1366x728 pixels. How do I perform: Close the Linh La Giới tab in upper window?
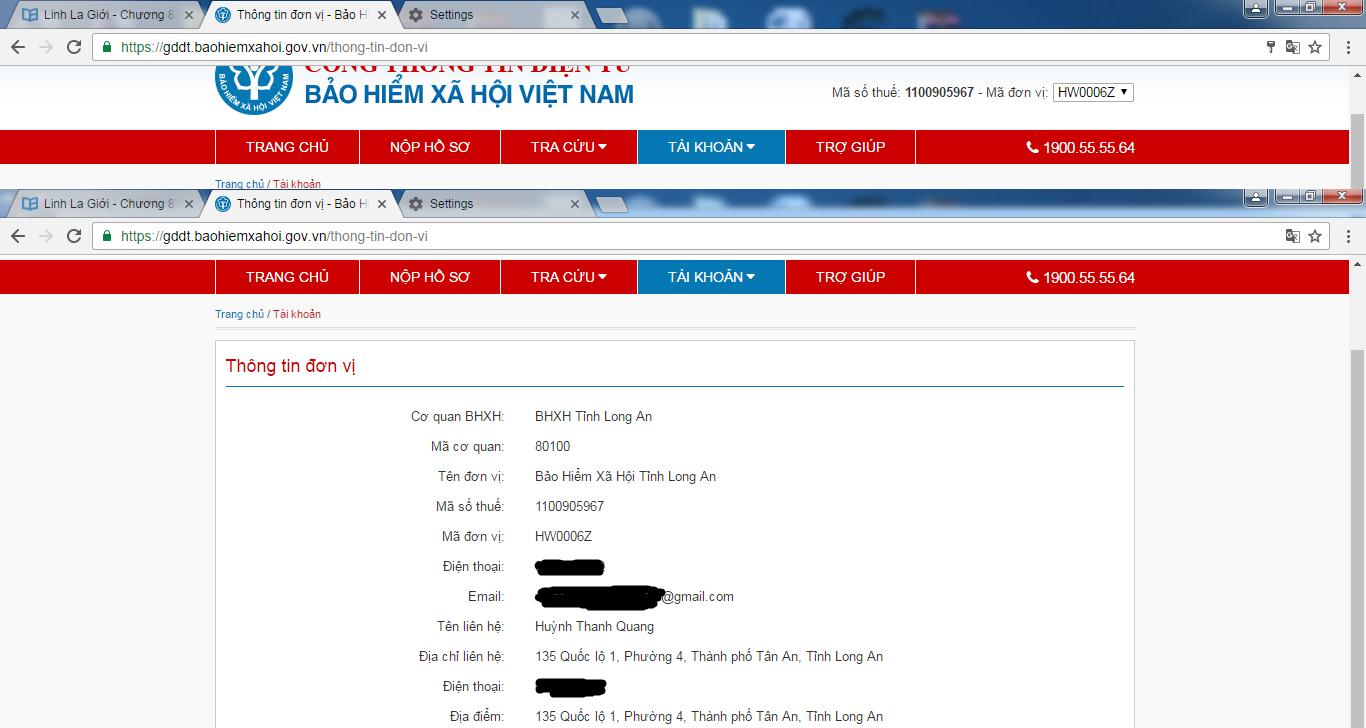pyautogui.click(x=189, y=15)
